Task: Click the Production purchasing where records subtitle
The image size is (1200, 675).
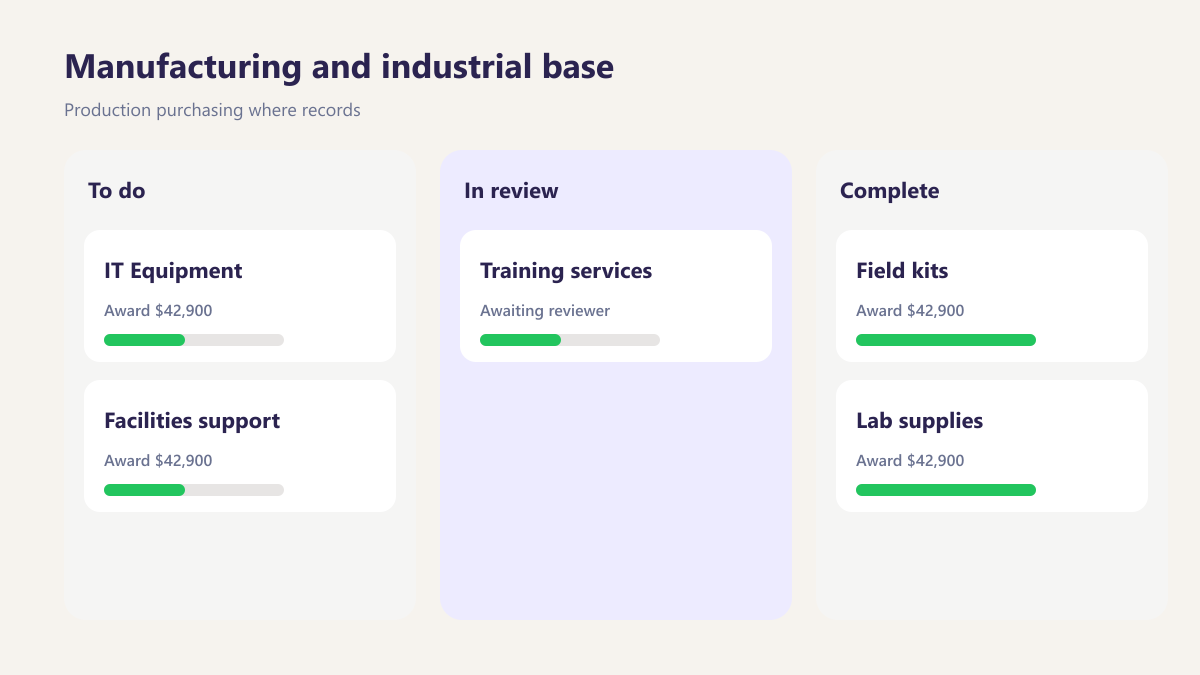Action: (212, 110)
